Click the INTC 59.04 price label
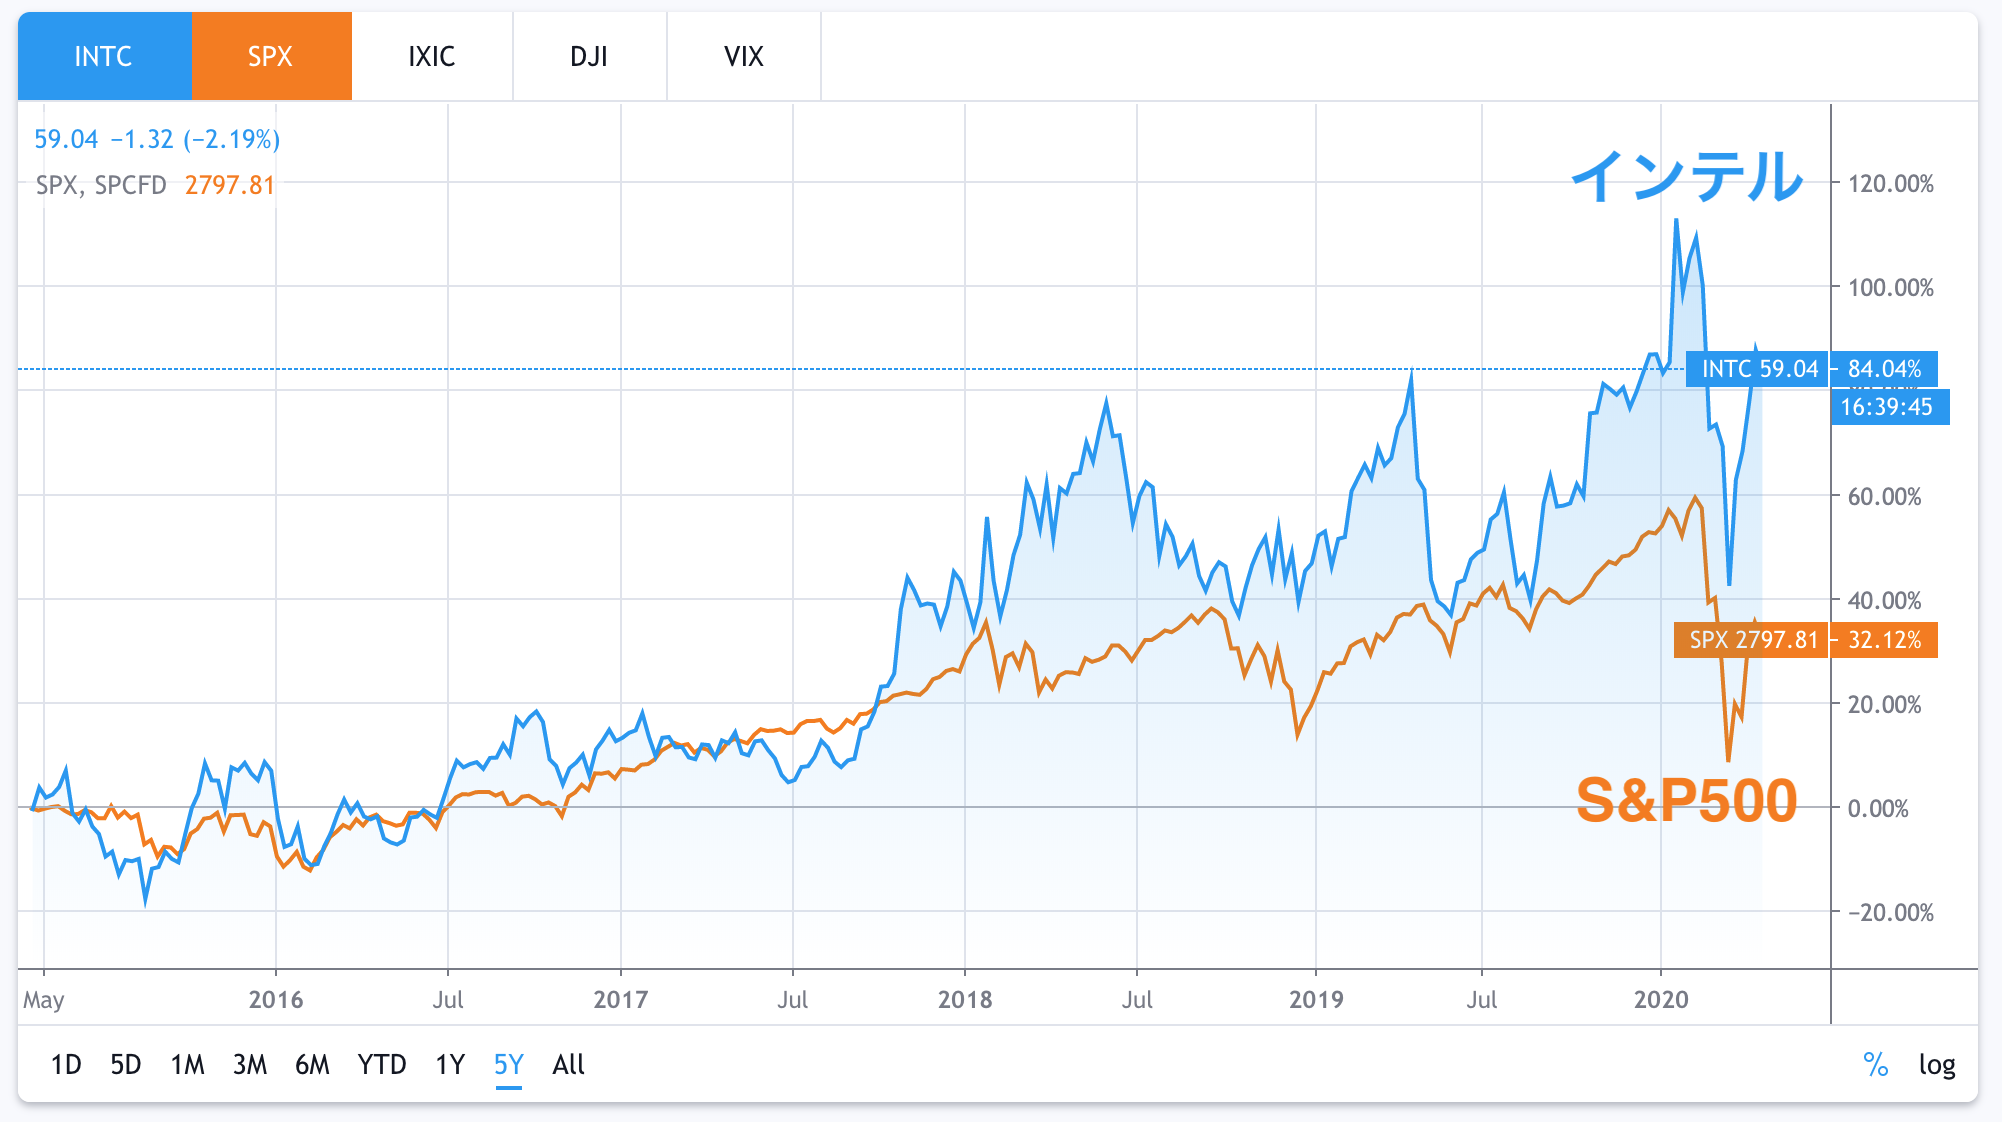 [1759, 369]
